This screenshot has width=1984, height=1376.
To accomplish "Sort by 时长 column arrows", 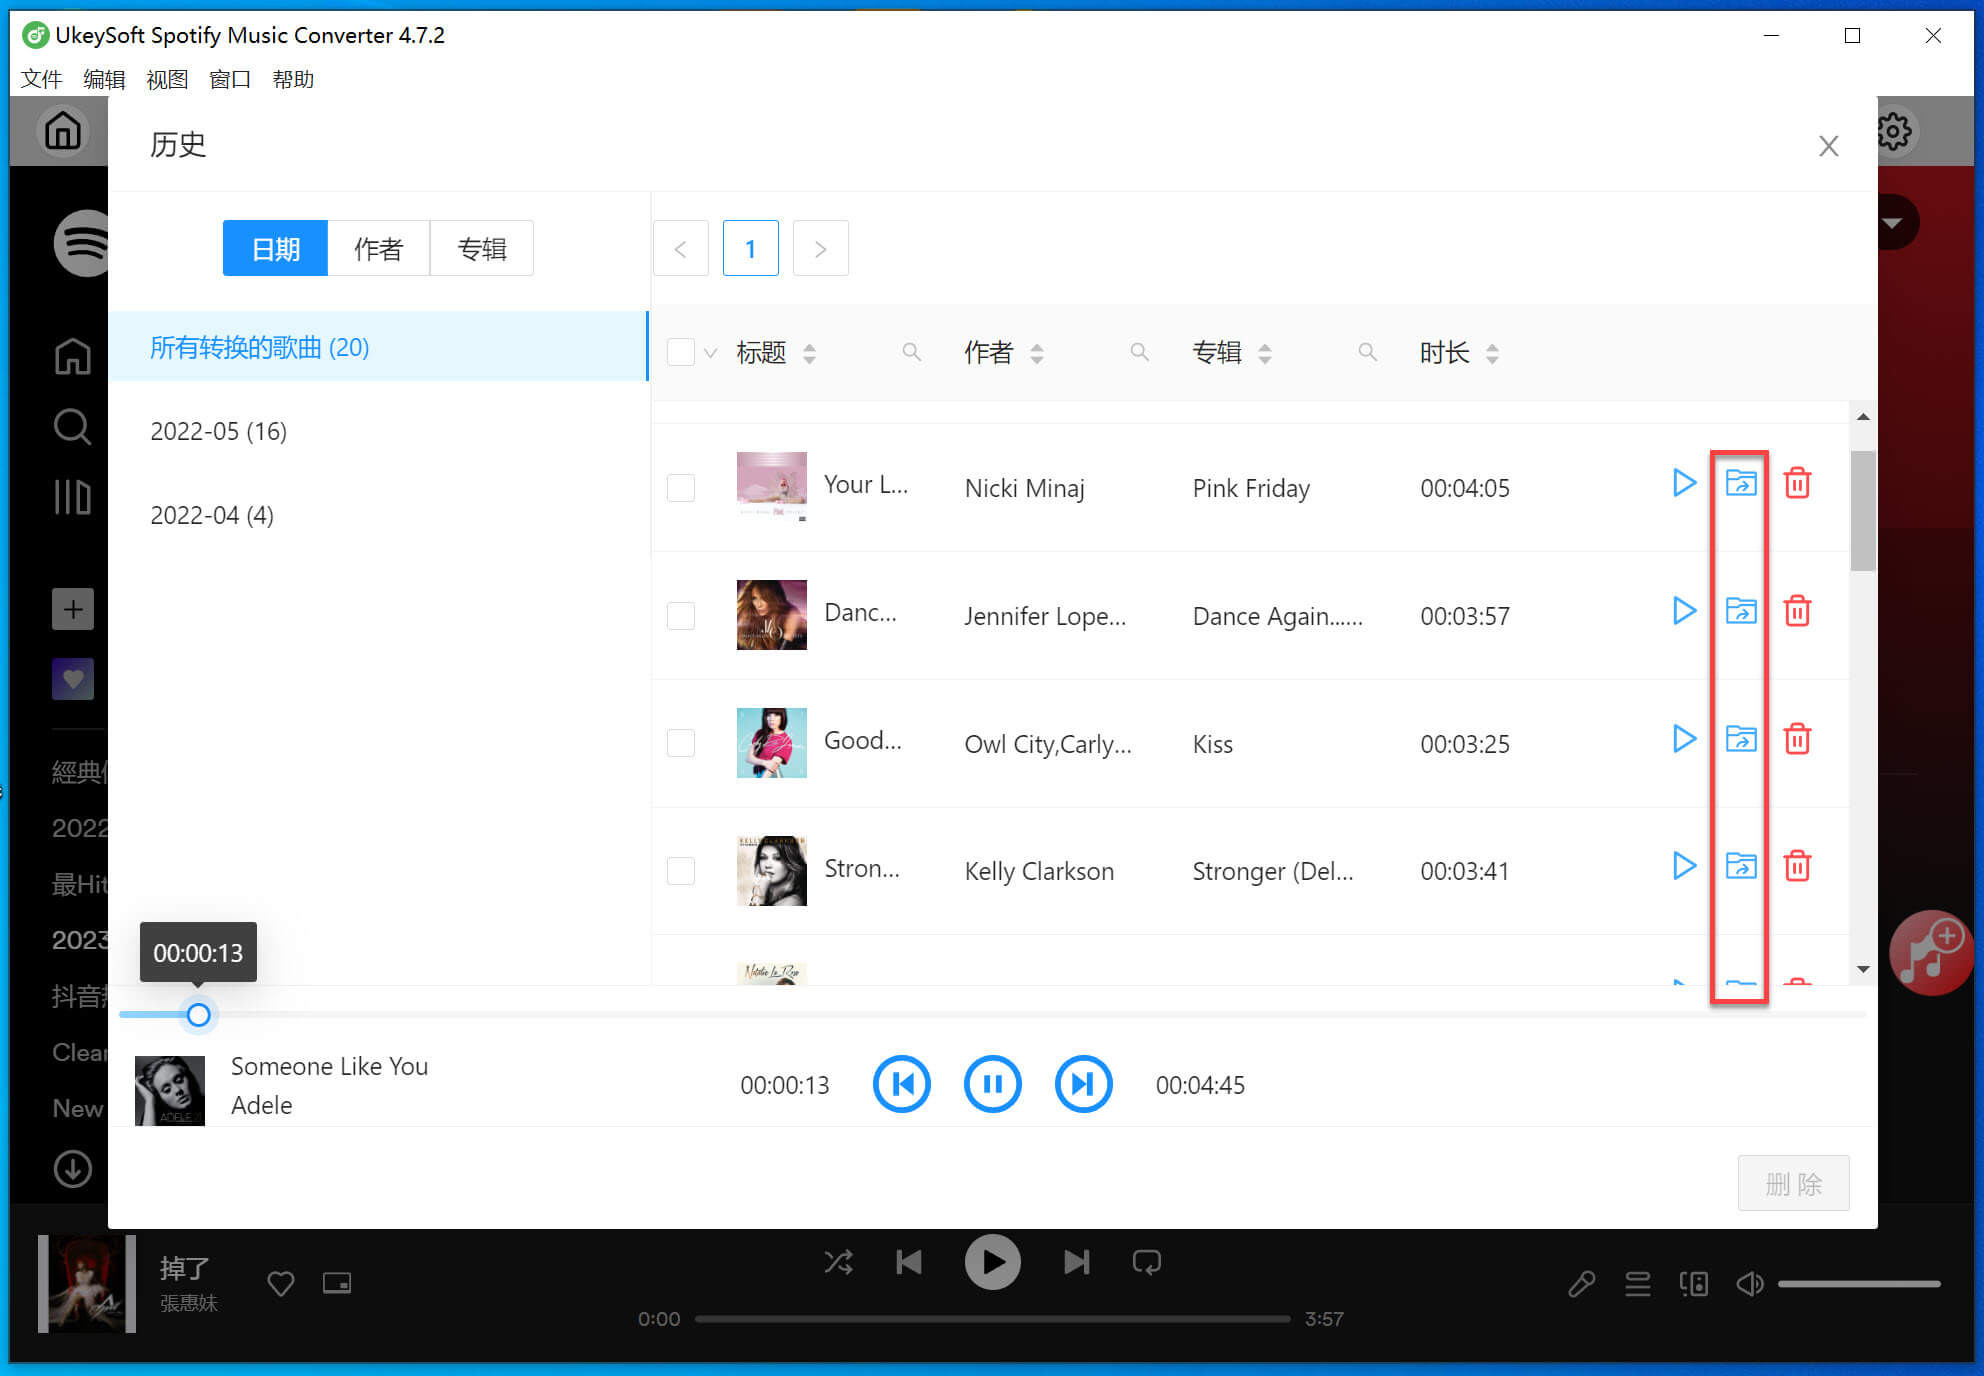I will (1492, 353).
